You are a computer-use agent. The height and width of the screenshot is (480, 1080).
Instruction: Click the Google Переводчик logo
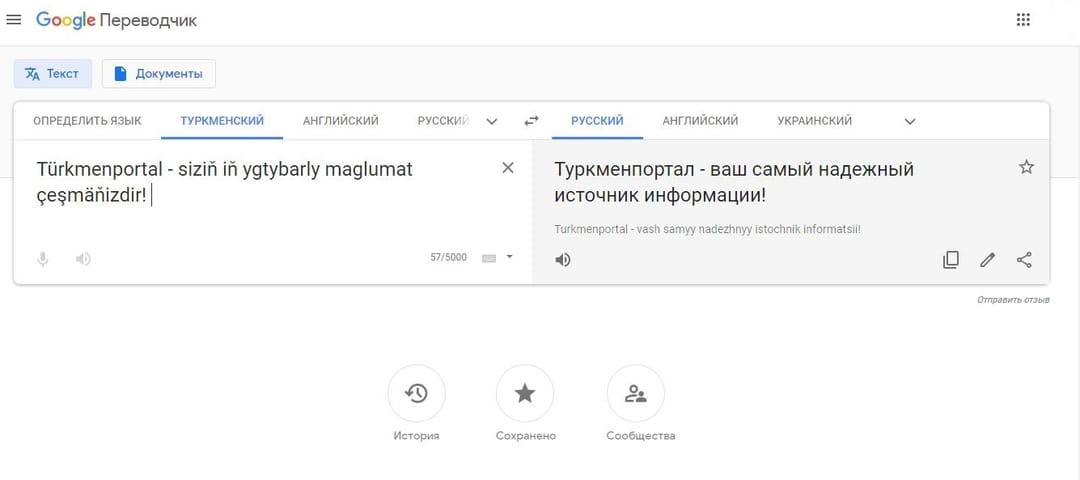click(116, 20)
